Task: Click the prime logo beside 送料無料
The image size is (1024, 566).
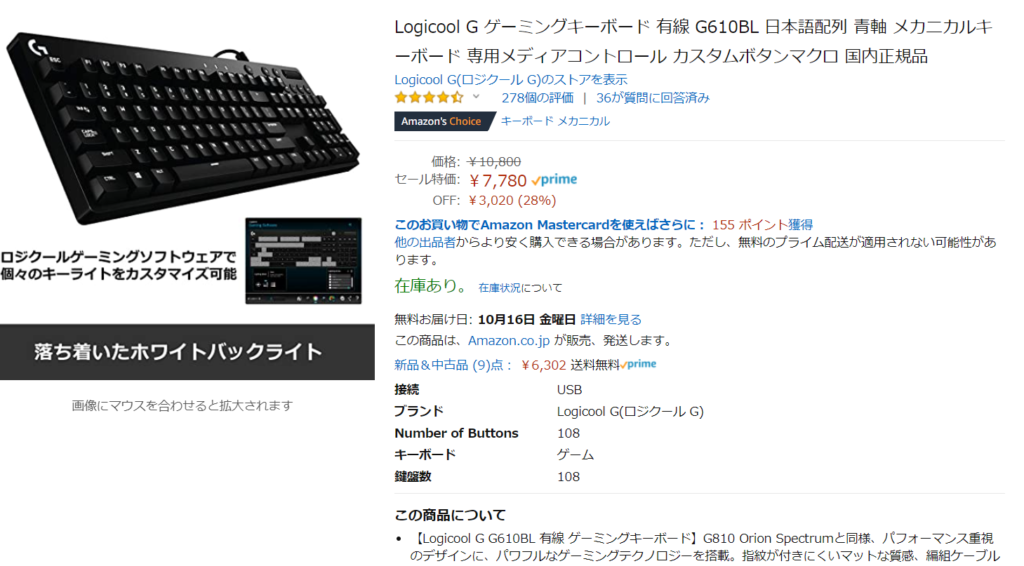Action: pyautogui.click(x=638, y=364)
